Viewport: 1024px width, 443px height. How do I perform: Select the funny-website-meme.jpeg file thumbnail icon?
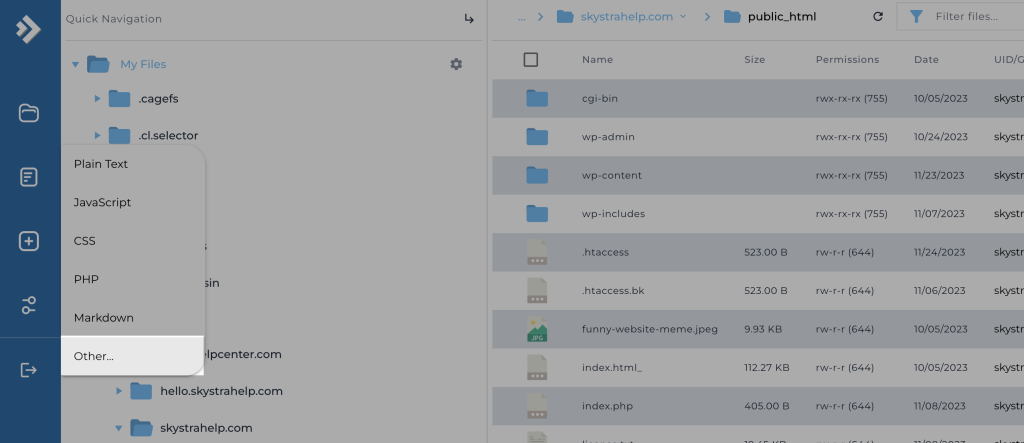coord(537,329)
